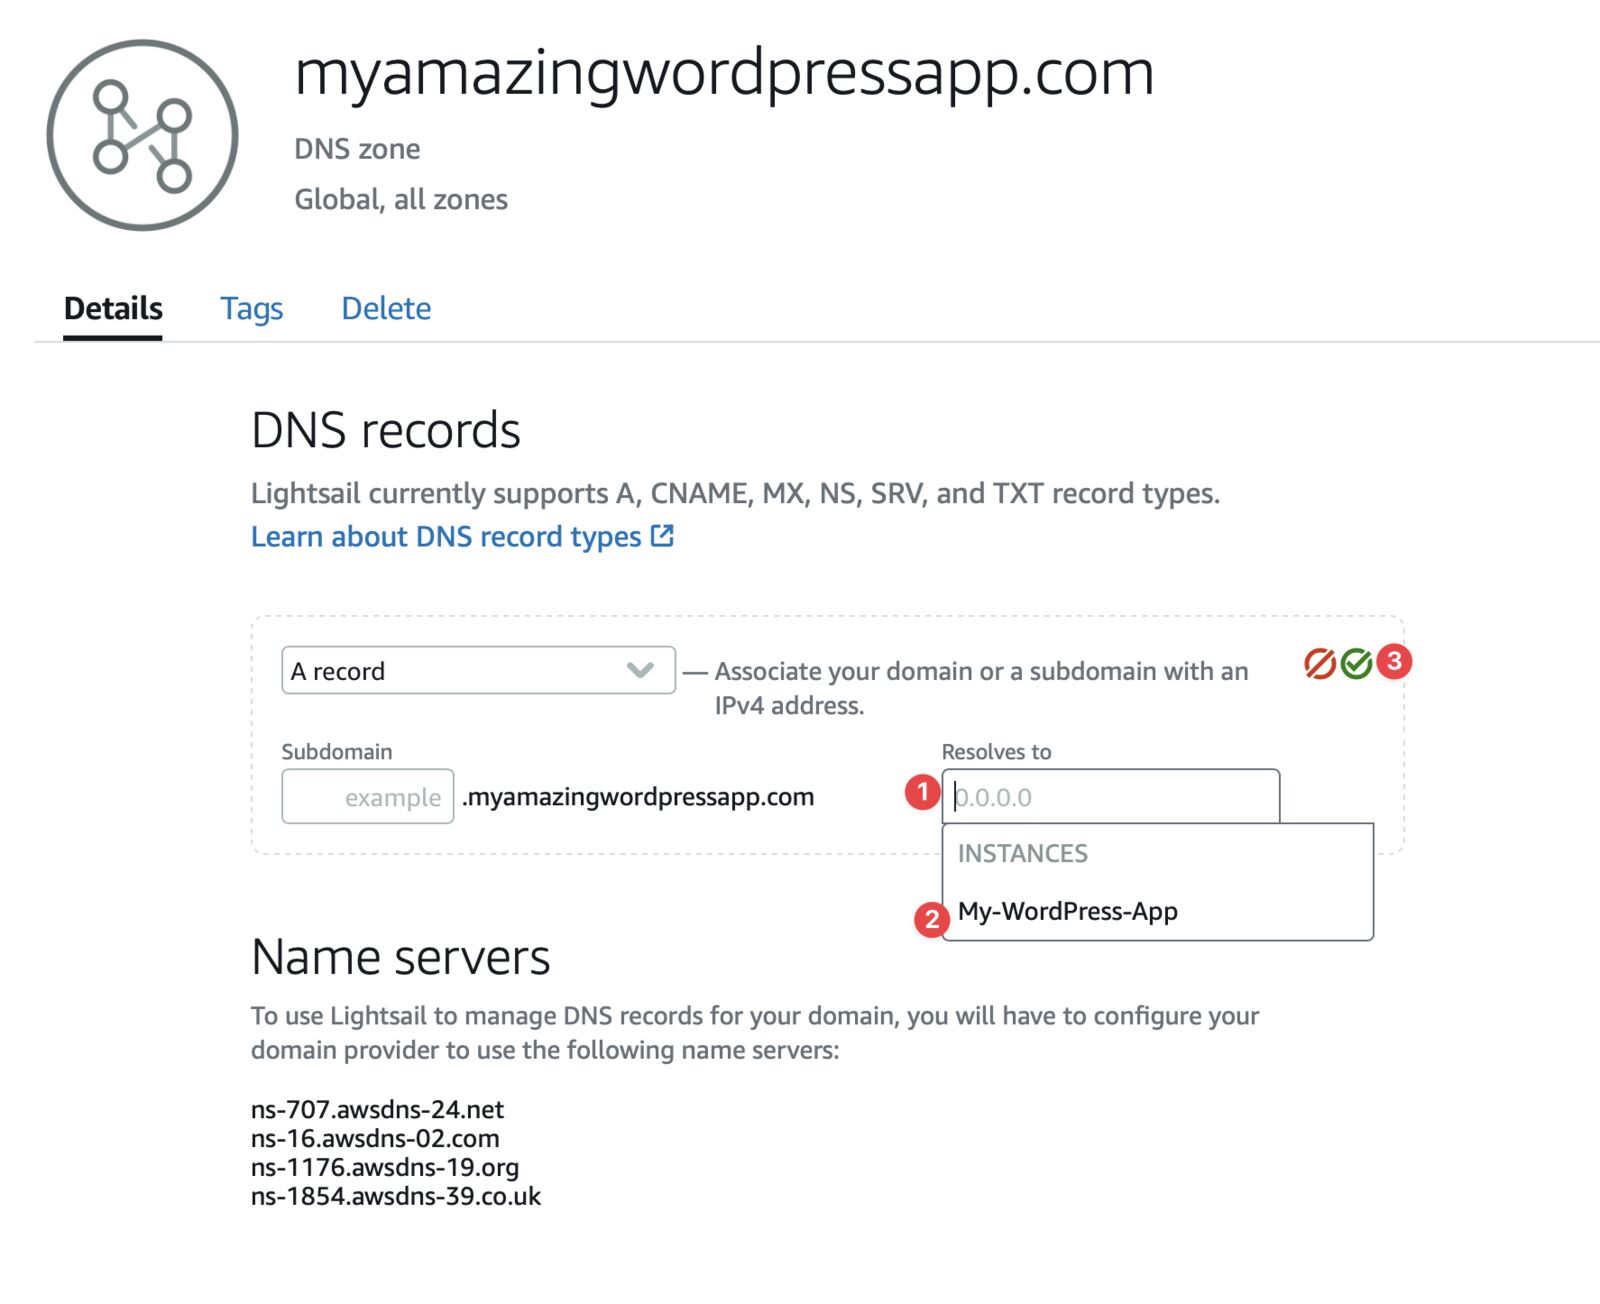Open the Delete tab
This screenshot has width=1600, height=1304.
point(386,308)
